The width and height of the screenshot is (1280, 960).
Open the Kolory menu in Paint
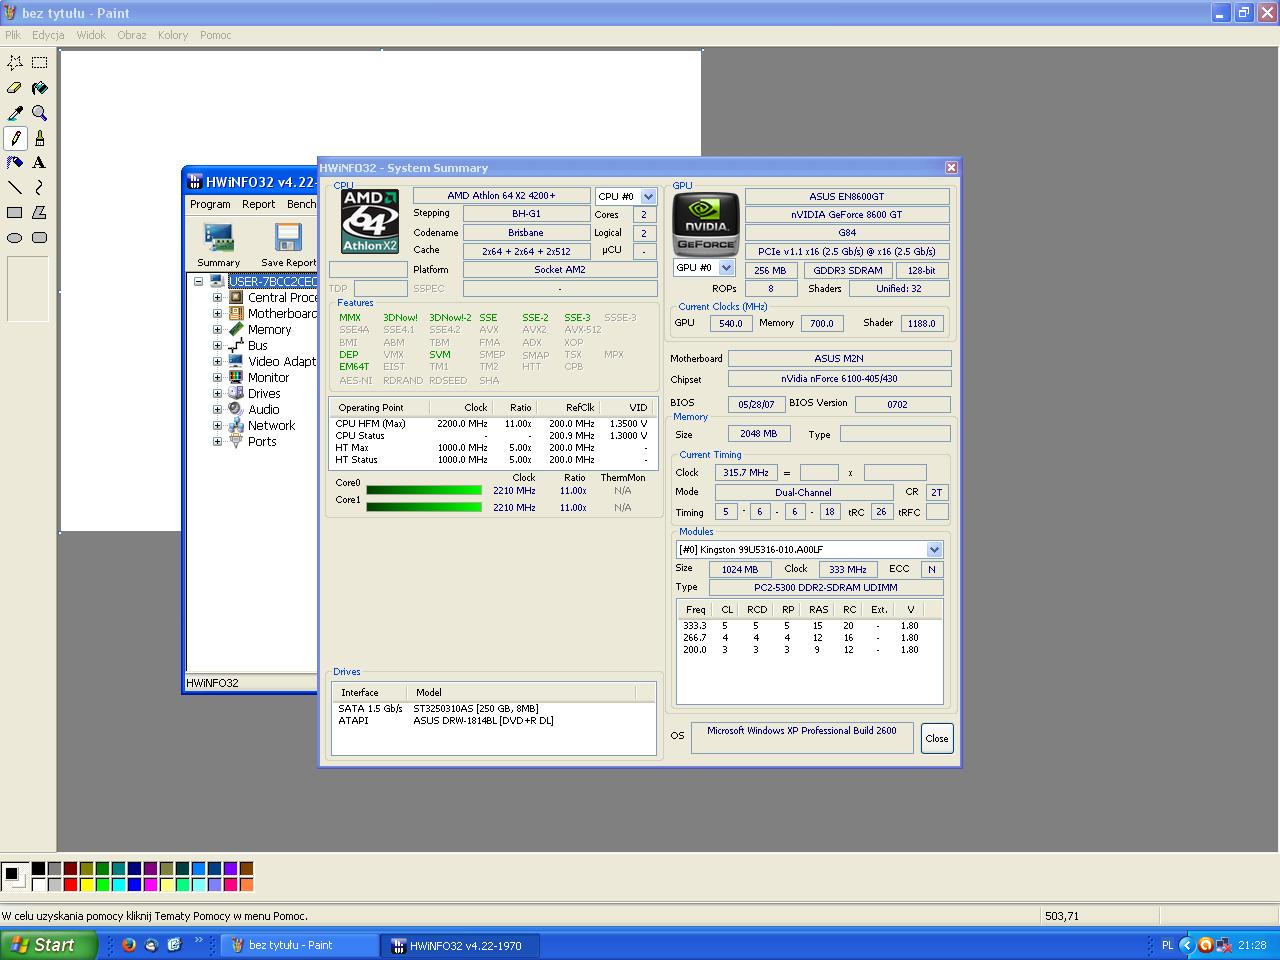click(173, 35)
